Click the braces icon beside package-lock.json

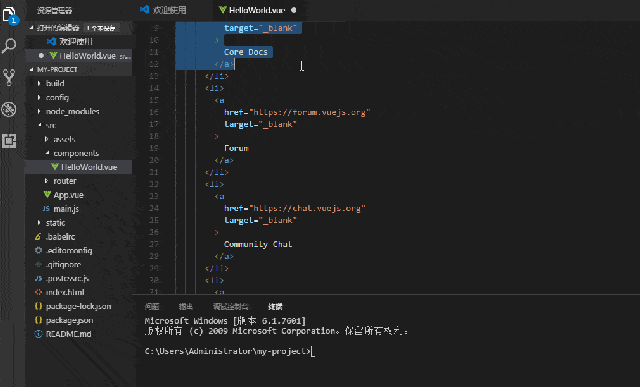[38, 306]
